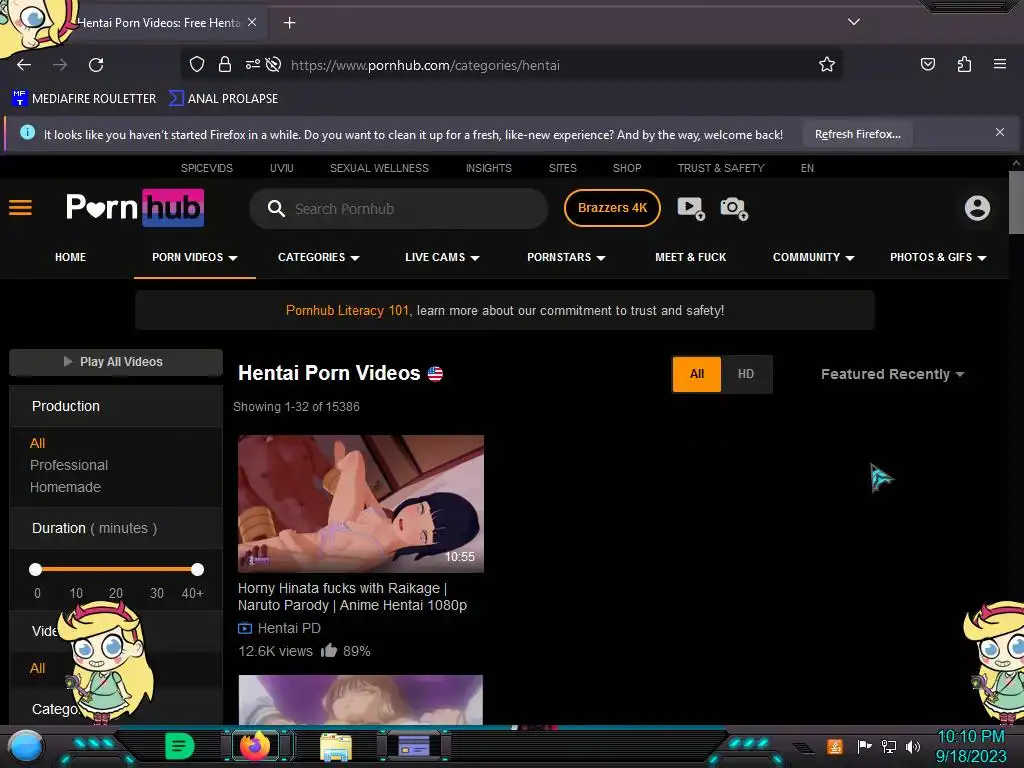Open the Pocket save icon
1024x768 pixels.
(x=927, y=64)
